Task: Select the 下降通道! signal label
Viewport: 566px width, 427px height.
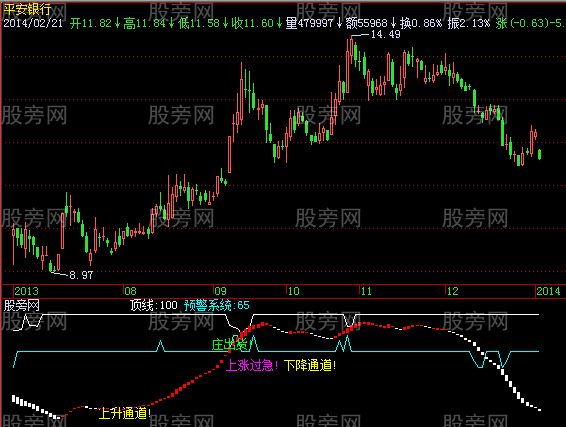Action: 310,365
